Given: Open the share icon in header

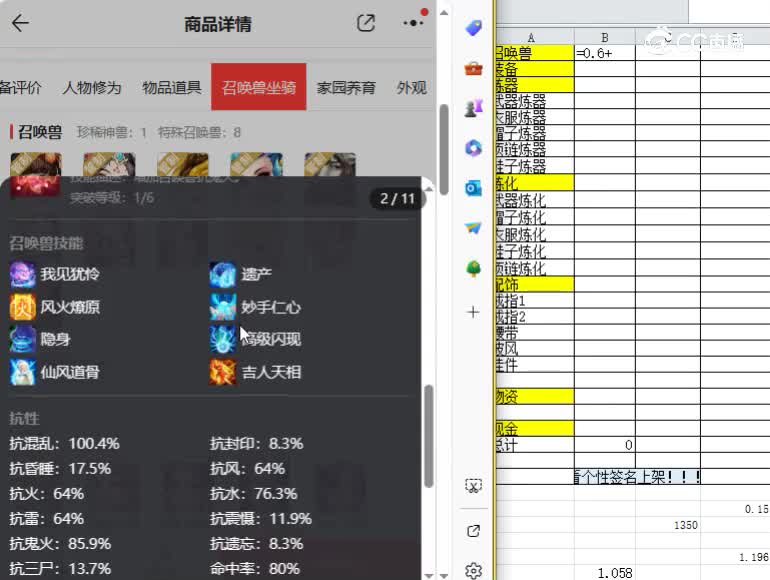Looking at the screenshot, I should point(366,23).
